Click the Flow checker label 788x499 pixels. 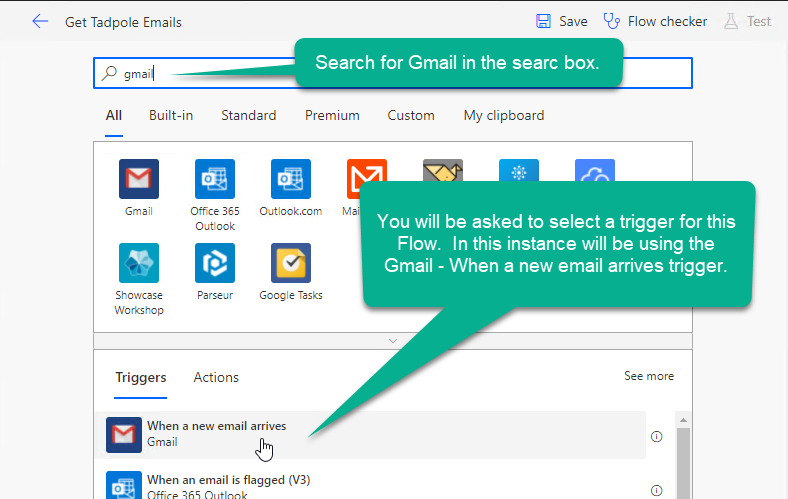click(667, 21)
